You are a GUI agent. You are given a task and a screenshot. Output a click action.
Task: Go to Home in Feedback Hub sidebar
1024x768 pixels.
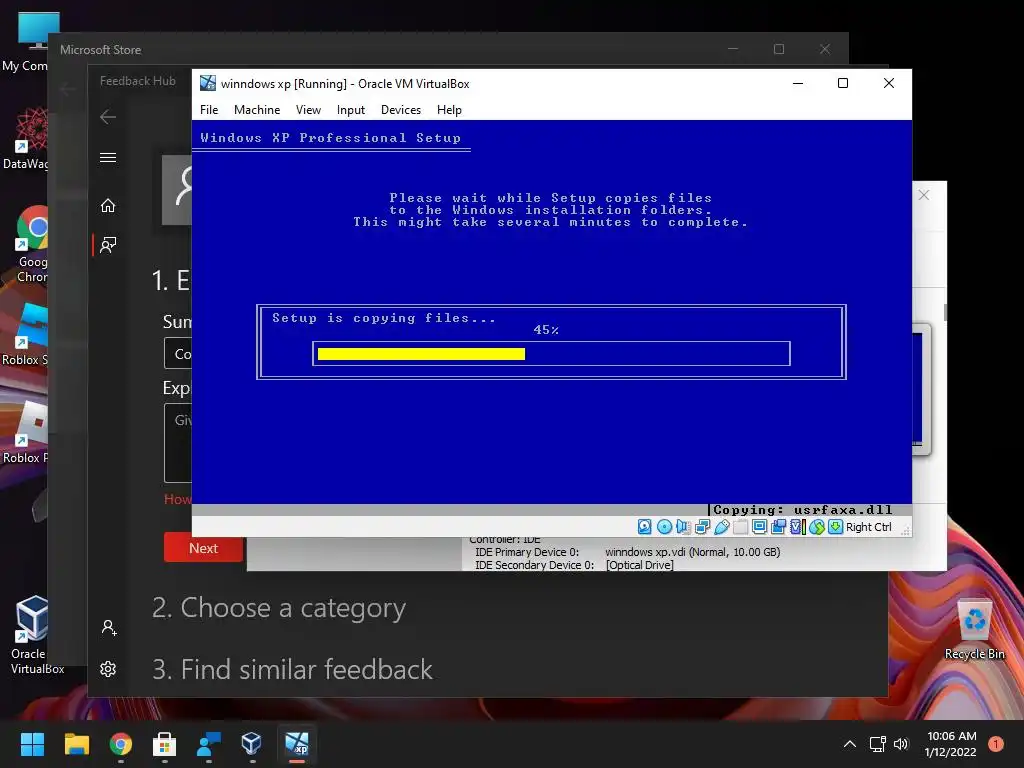(x=108, y=206)
